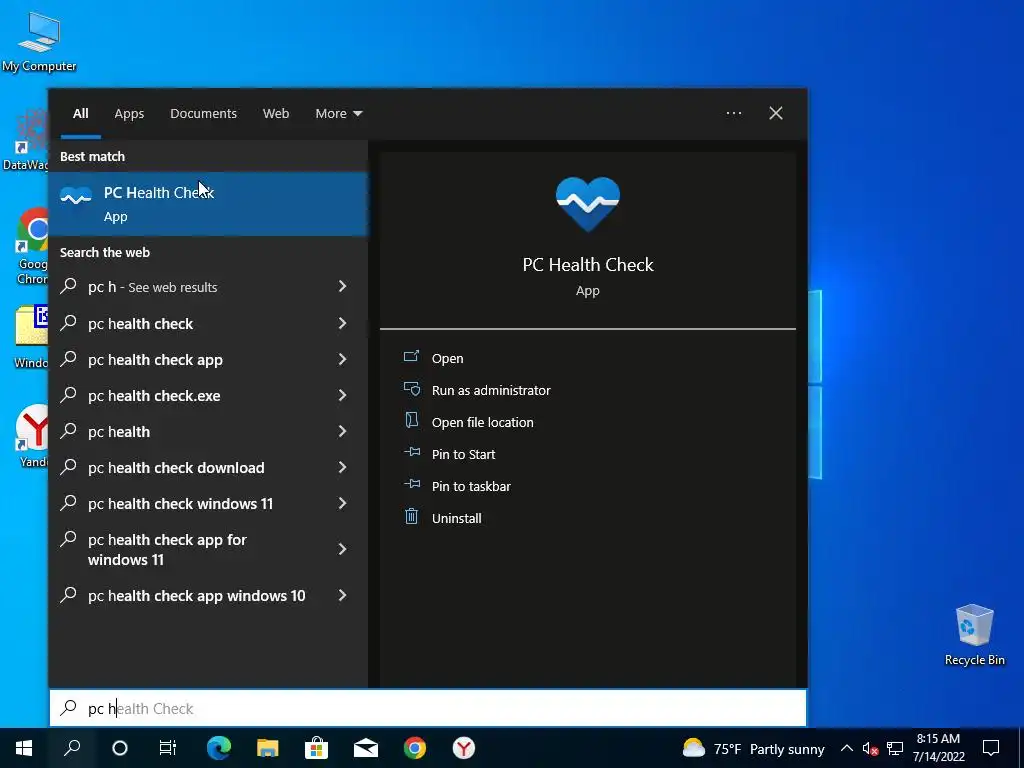This screenshot has height=768, width=1024.
Task: Choose Run as administrator
Action: [491, 390]
